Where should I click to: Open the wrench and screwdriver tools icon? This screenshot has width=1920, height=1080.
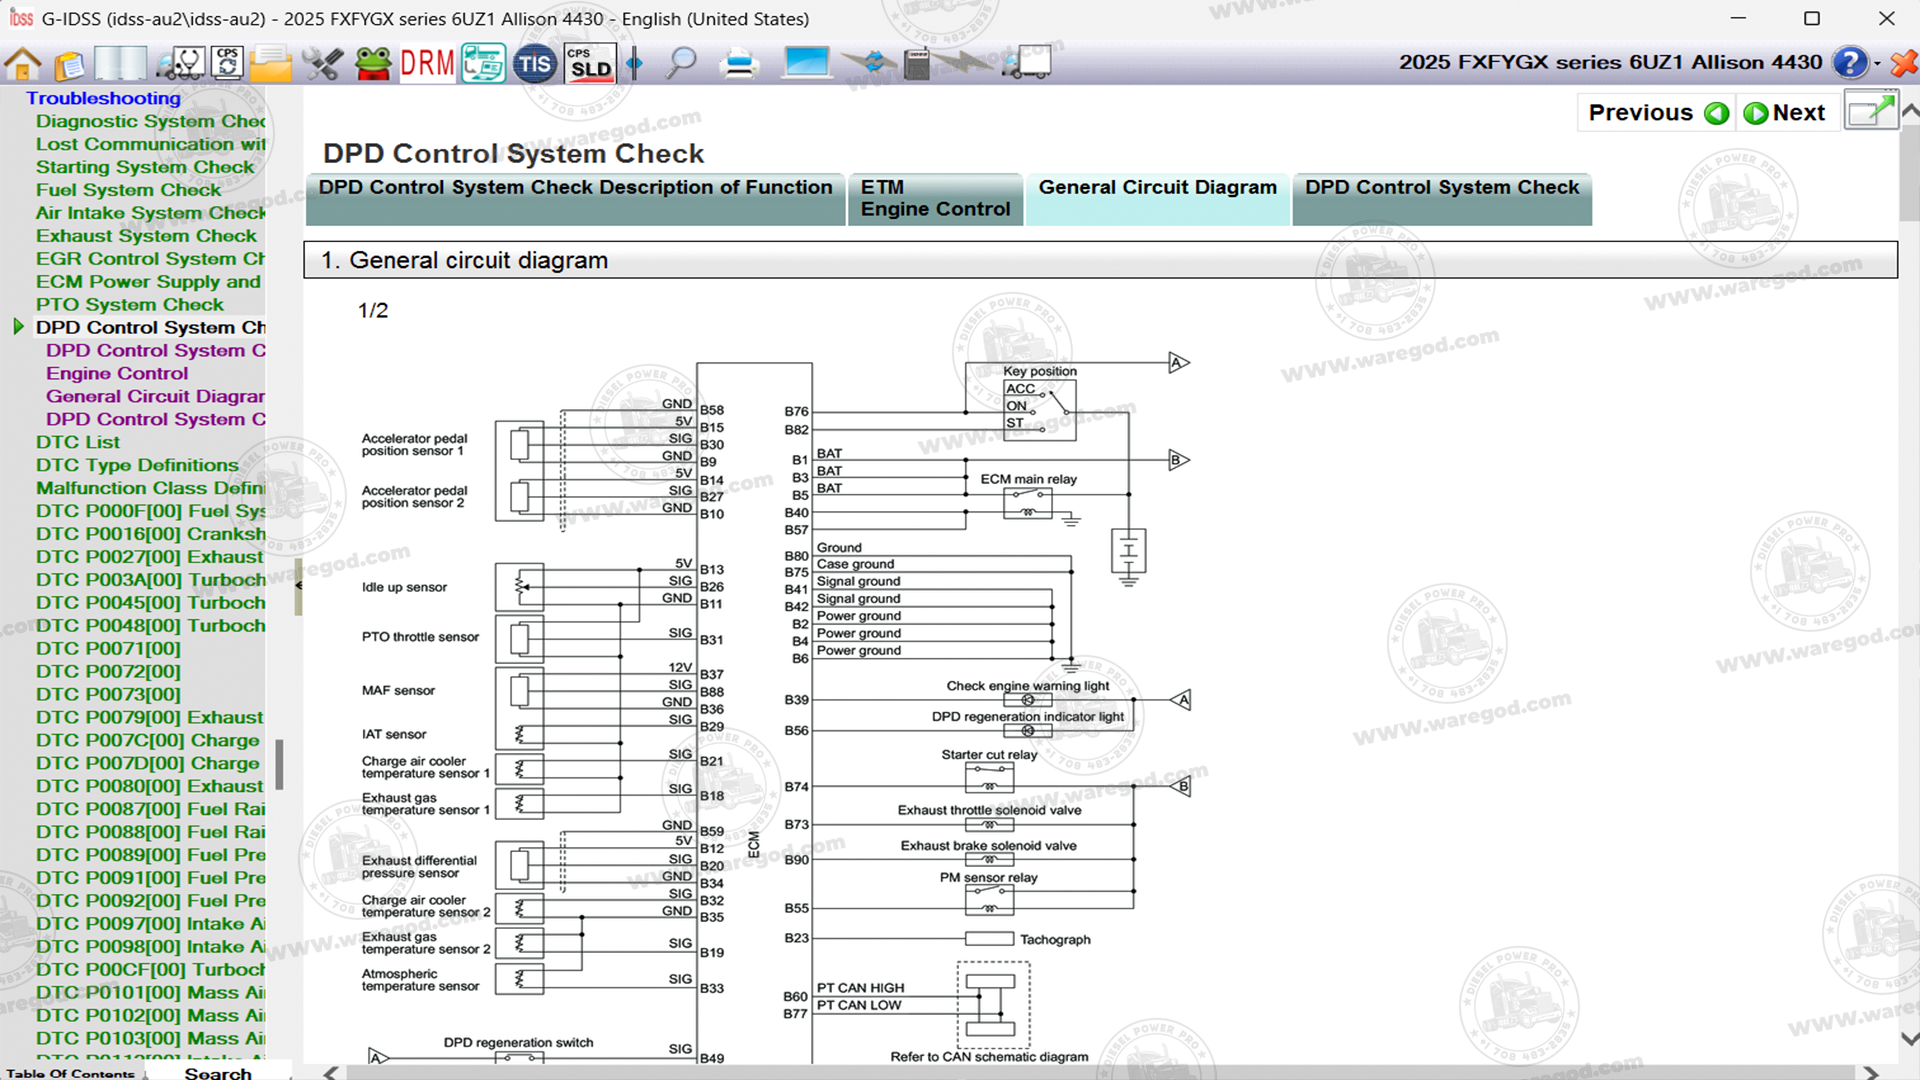(322, 64)
